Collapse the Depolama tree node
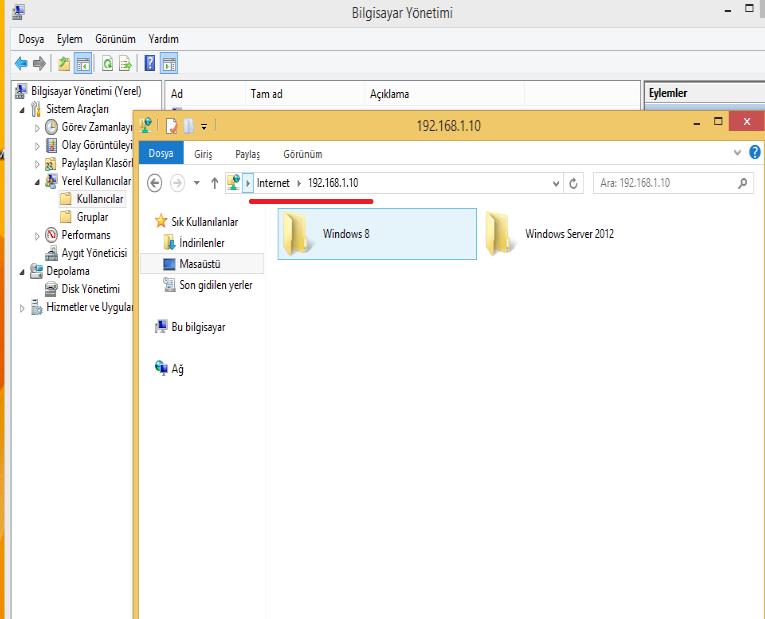Image resolution: width=765 pixels, height=619 pixels. tap(22, 272)
